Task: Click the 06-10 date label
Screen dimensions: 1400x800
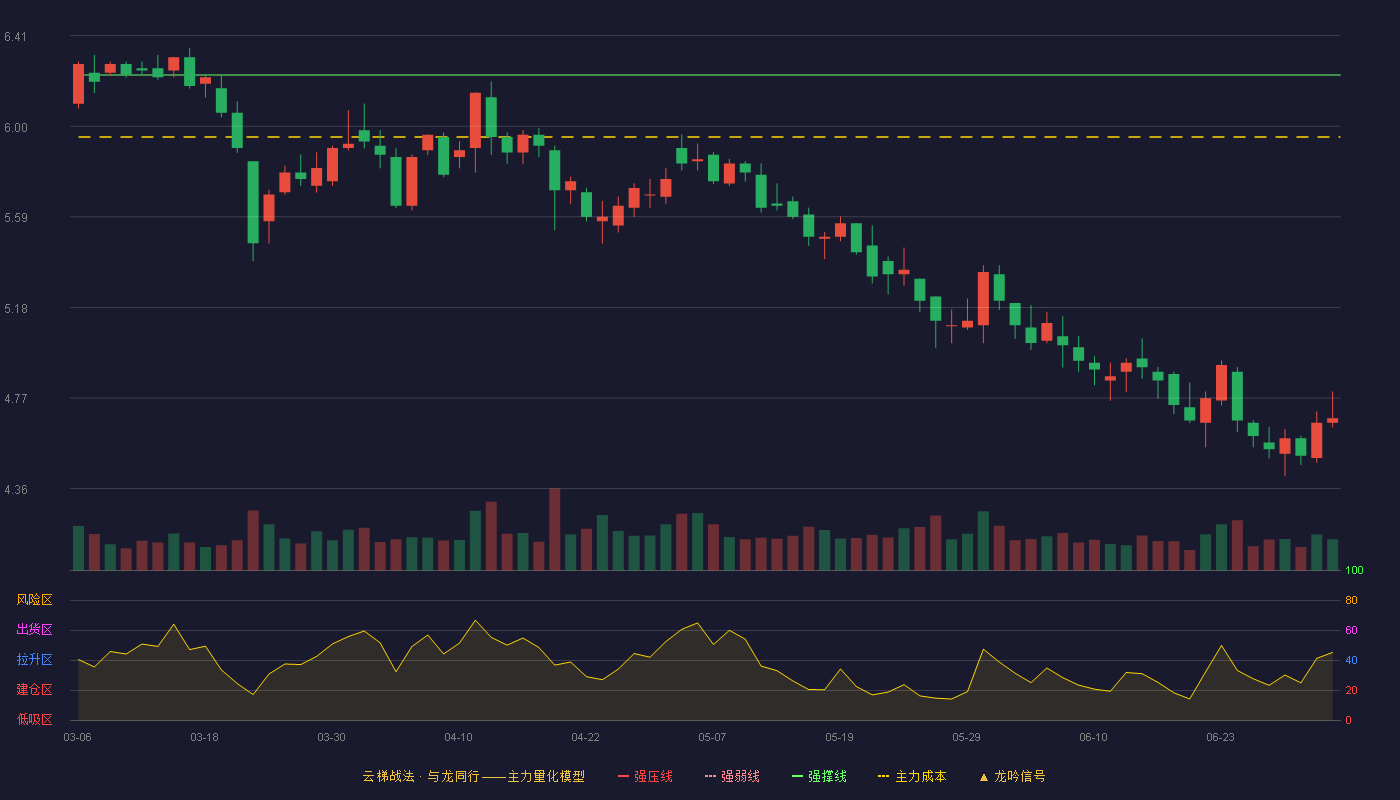Action: pyautogui.click(x=1093, y=737)
